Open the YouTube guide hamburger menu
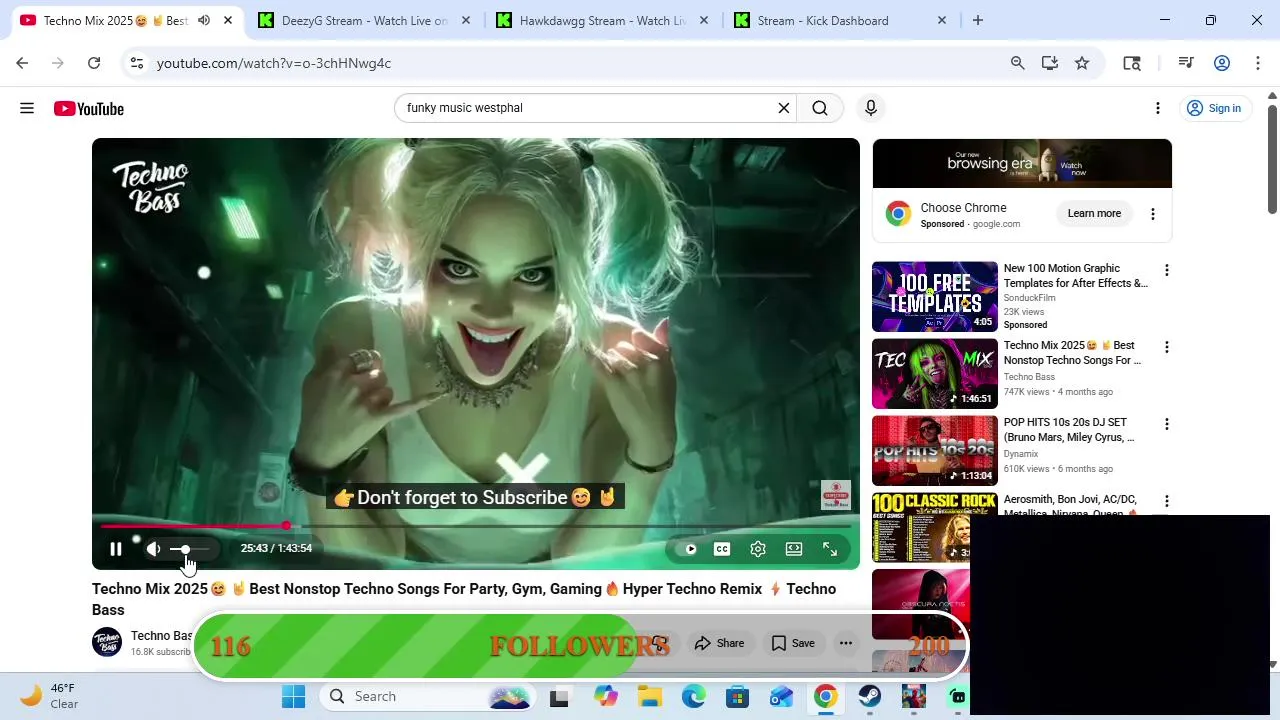Screen dimensions: 1280x720 tap(27, 108)
